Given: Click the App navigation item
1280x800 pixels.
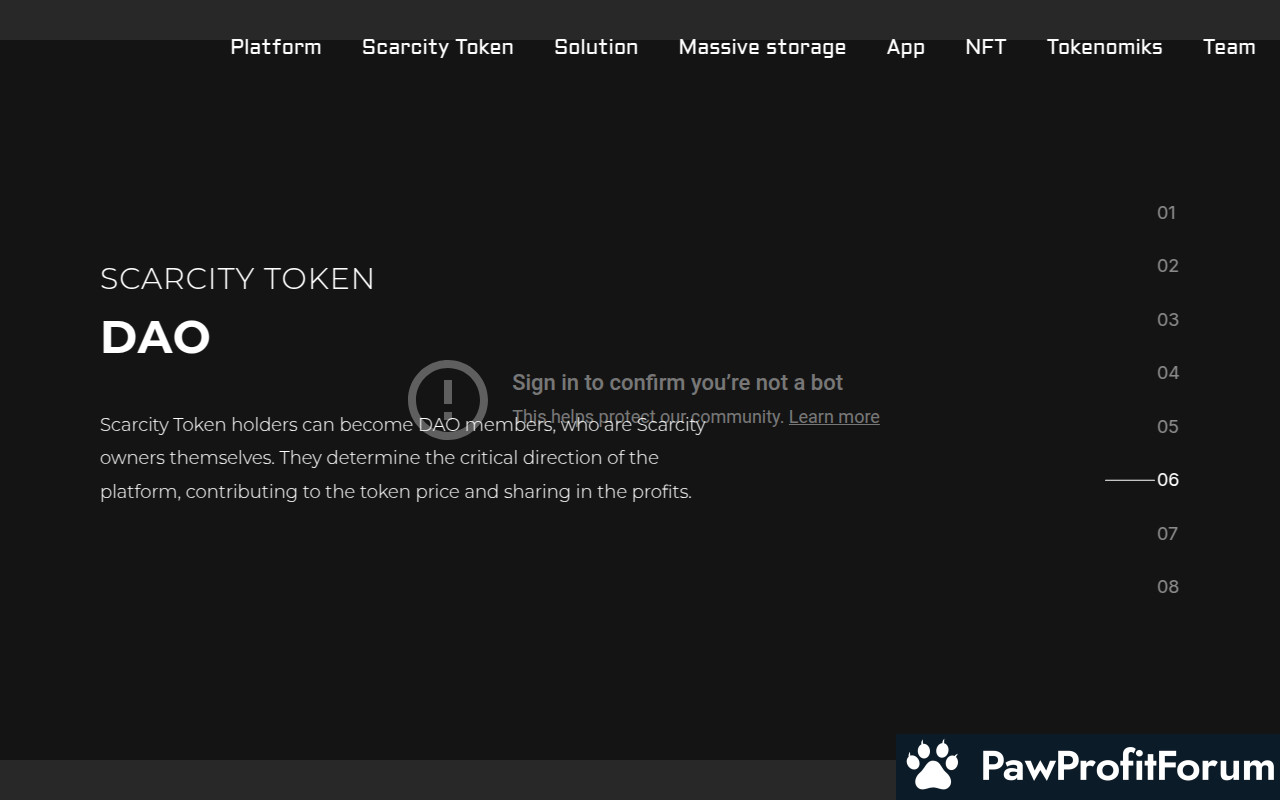Looking at the screenshot, I should [905, 47].
